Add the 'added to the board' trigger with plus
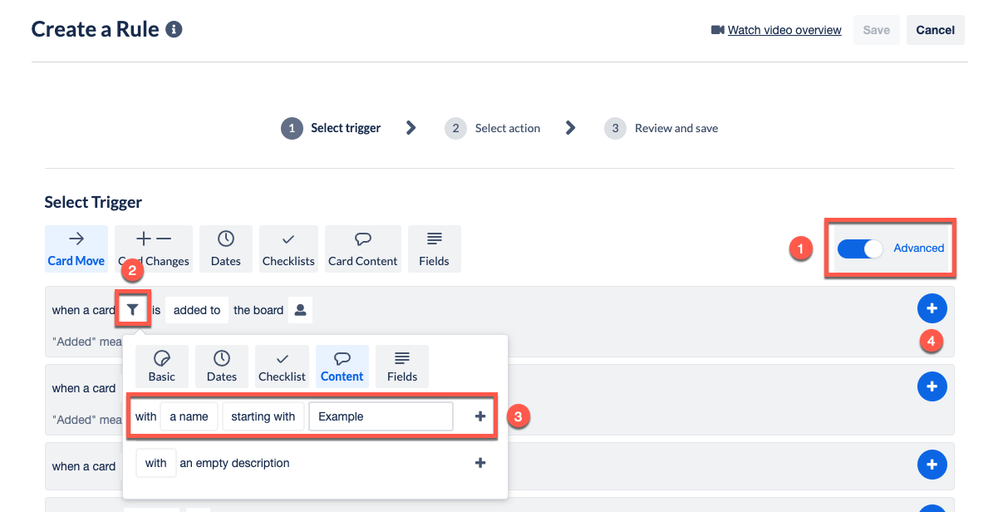The height and width of the screenshot is (512, 998). click(x=932, y=309)
